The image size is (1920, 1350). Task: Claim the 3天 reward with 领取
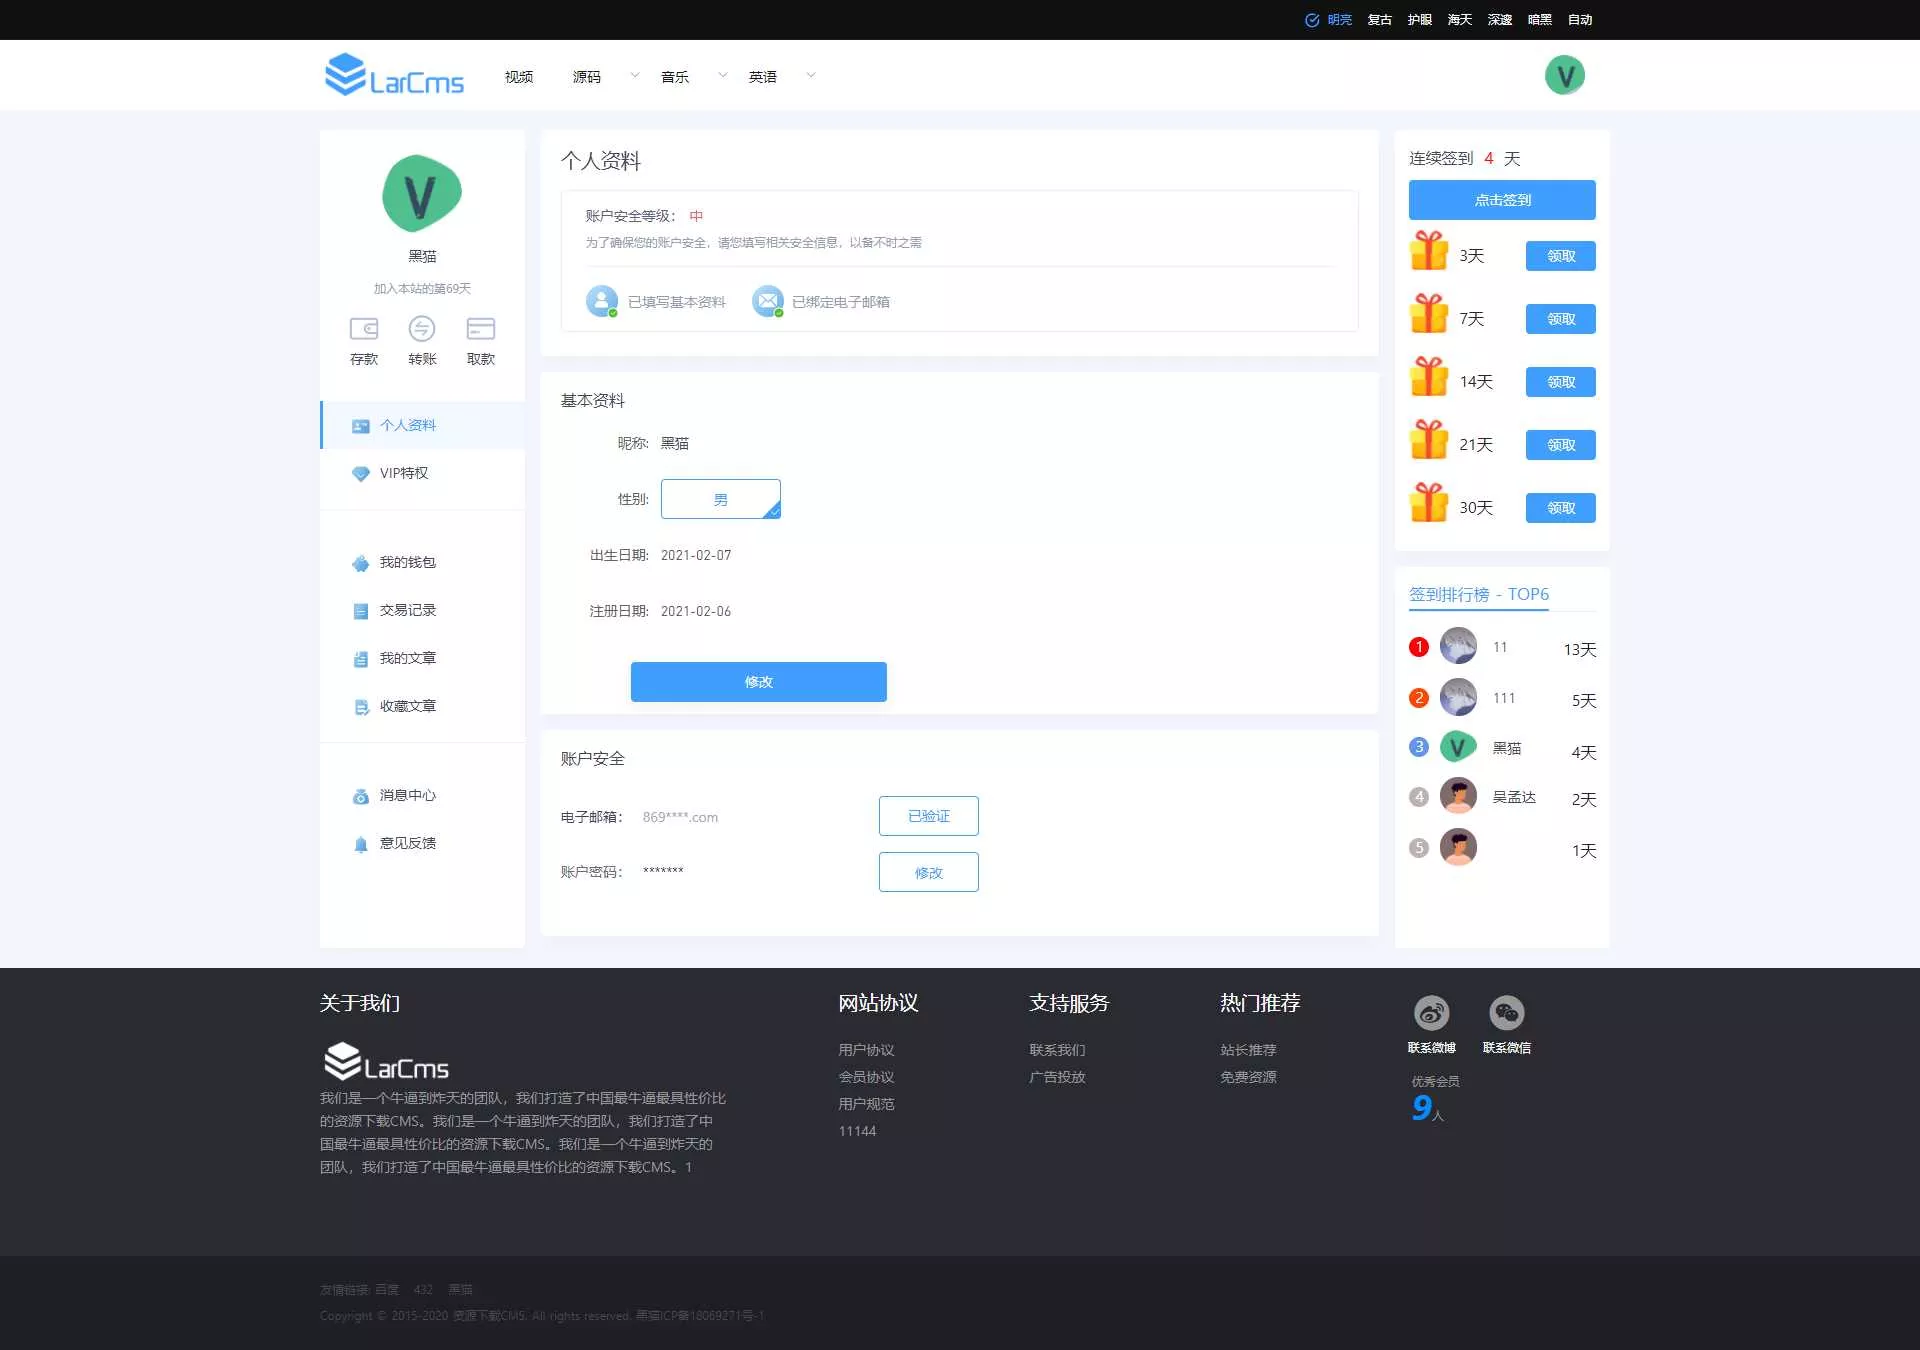pos(1560,256)
